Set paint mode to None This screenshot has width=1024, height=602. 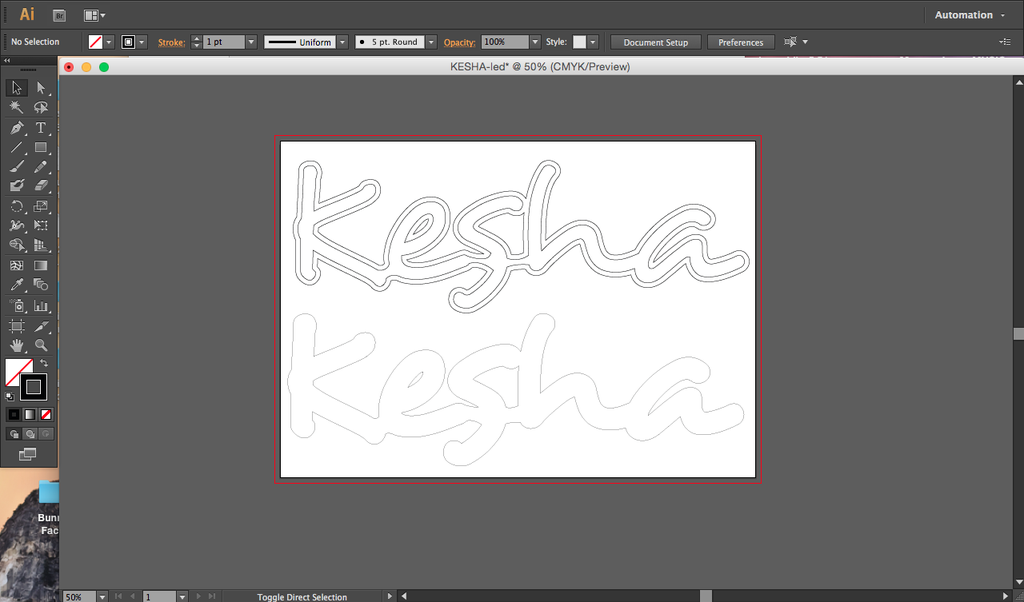[46, 415]
